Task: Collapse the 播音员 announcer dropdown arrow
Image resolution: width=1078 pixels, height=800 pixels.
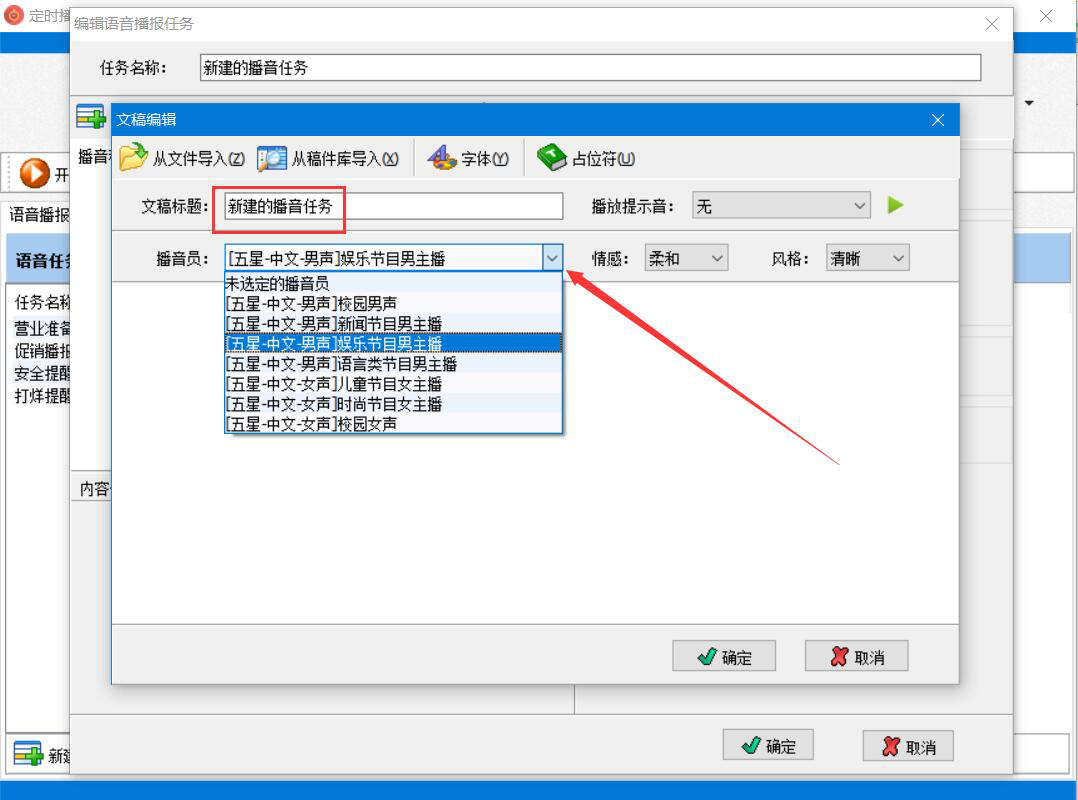Action: [552, 258]
